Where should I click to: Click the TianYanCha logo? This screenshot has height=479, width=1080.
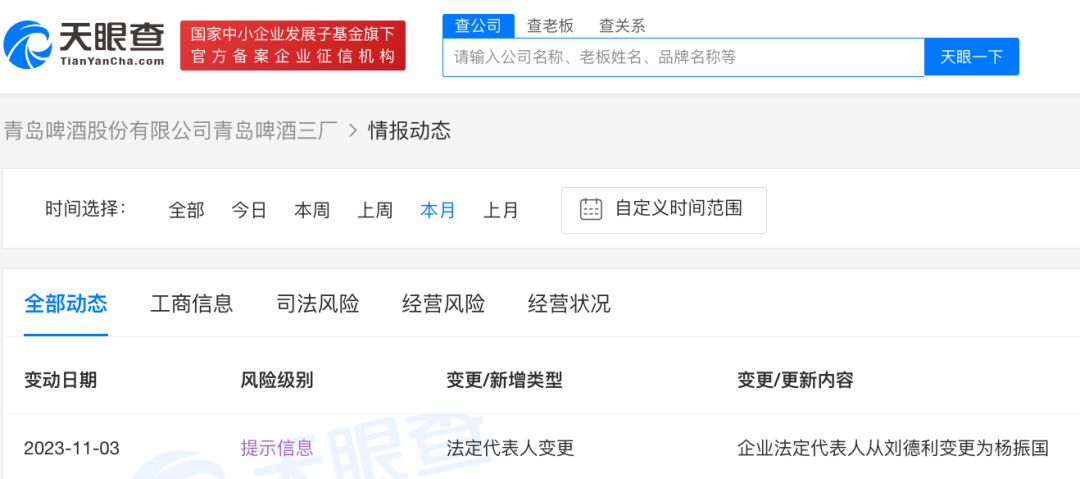pyautogui.click(x=84, y=44)
